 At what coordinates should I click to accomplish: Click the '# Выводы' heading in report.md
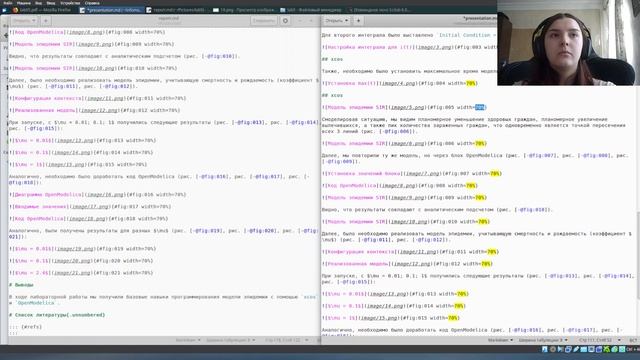point(21,285)
